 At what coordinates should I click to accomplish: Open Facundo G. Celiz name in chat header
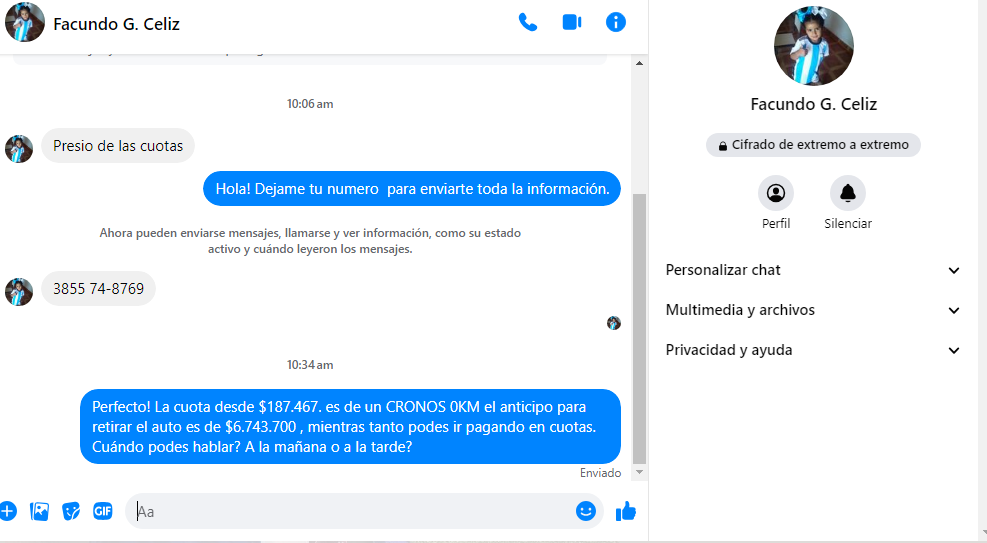click(116, 24)
